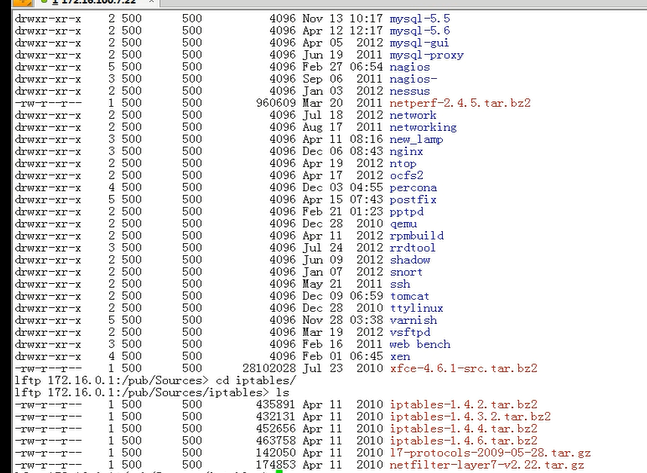Select the networking directory name
This screenshot has width=647, height=473.
[423, 127]
